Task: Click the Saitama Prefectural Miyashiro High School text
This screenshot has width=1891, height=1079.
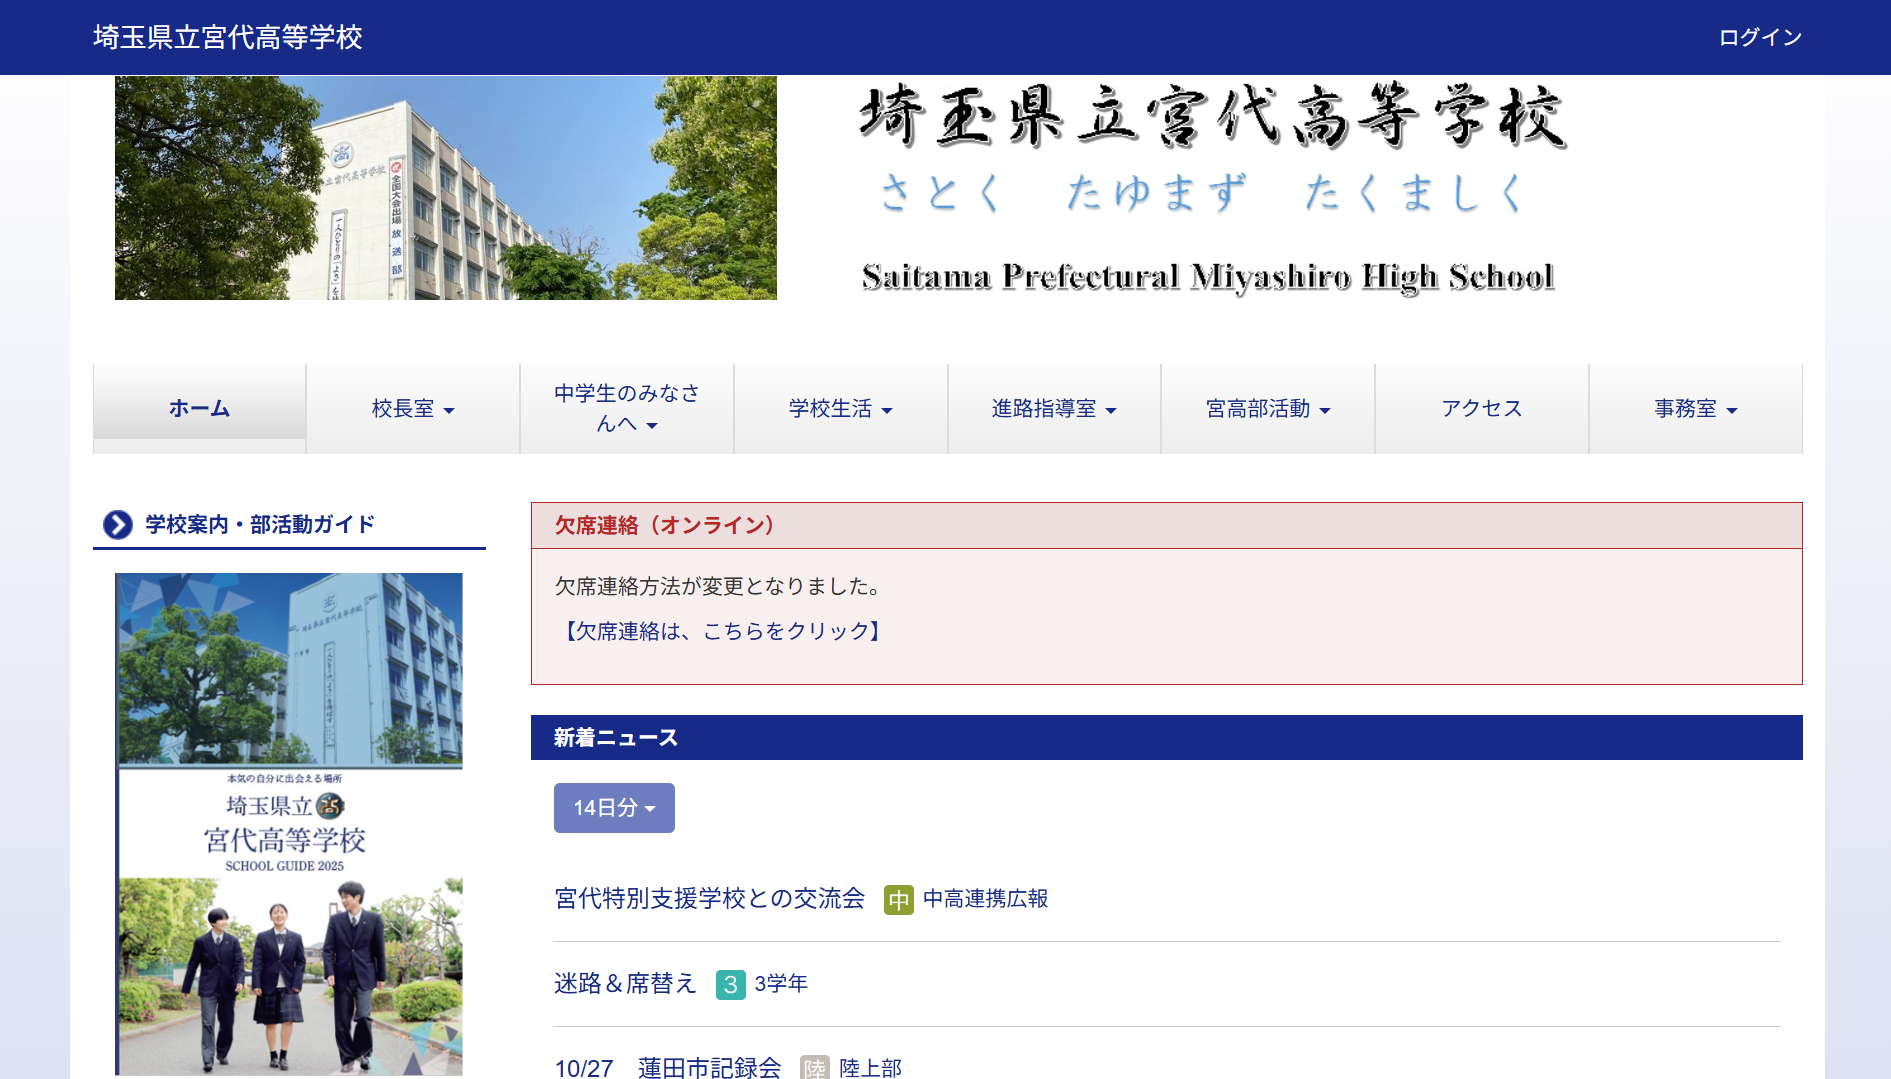Action: point(1208,277)
